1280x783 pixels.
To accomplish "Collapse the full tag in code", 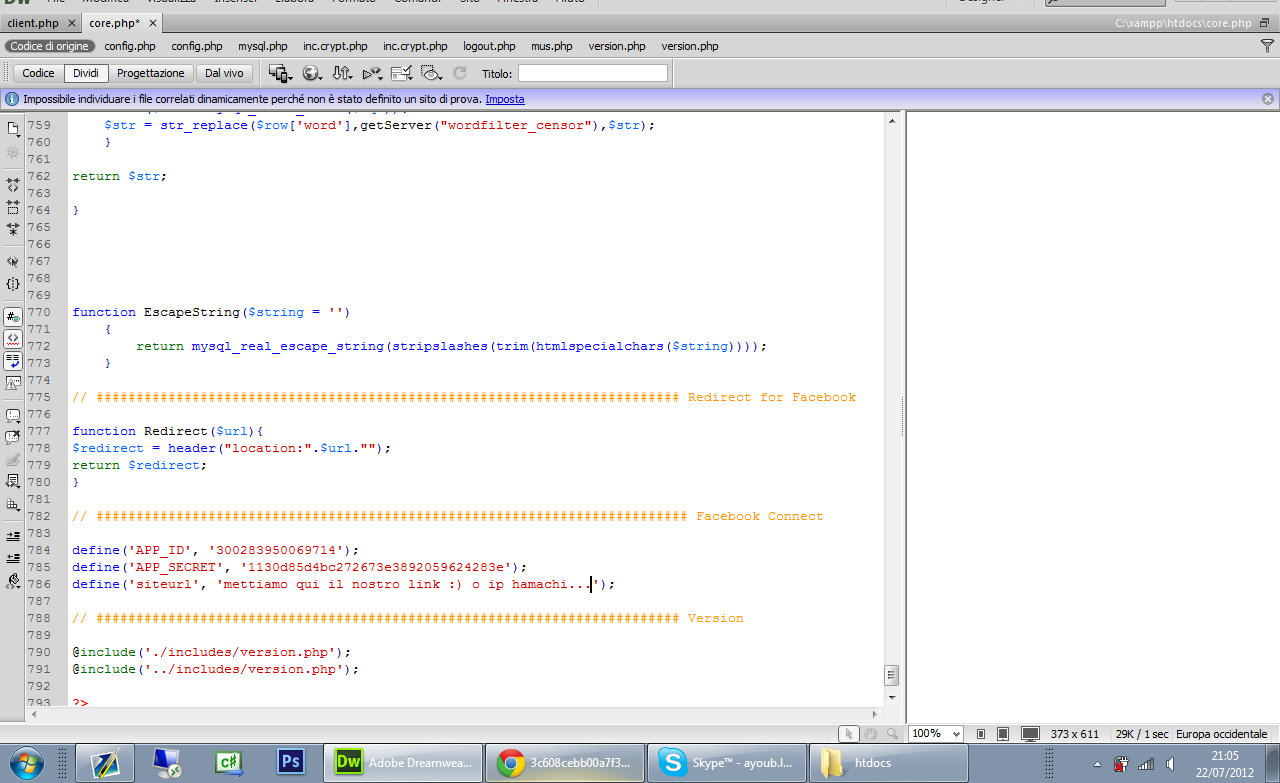I will point(13,185).
